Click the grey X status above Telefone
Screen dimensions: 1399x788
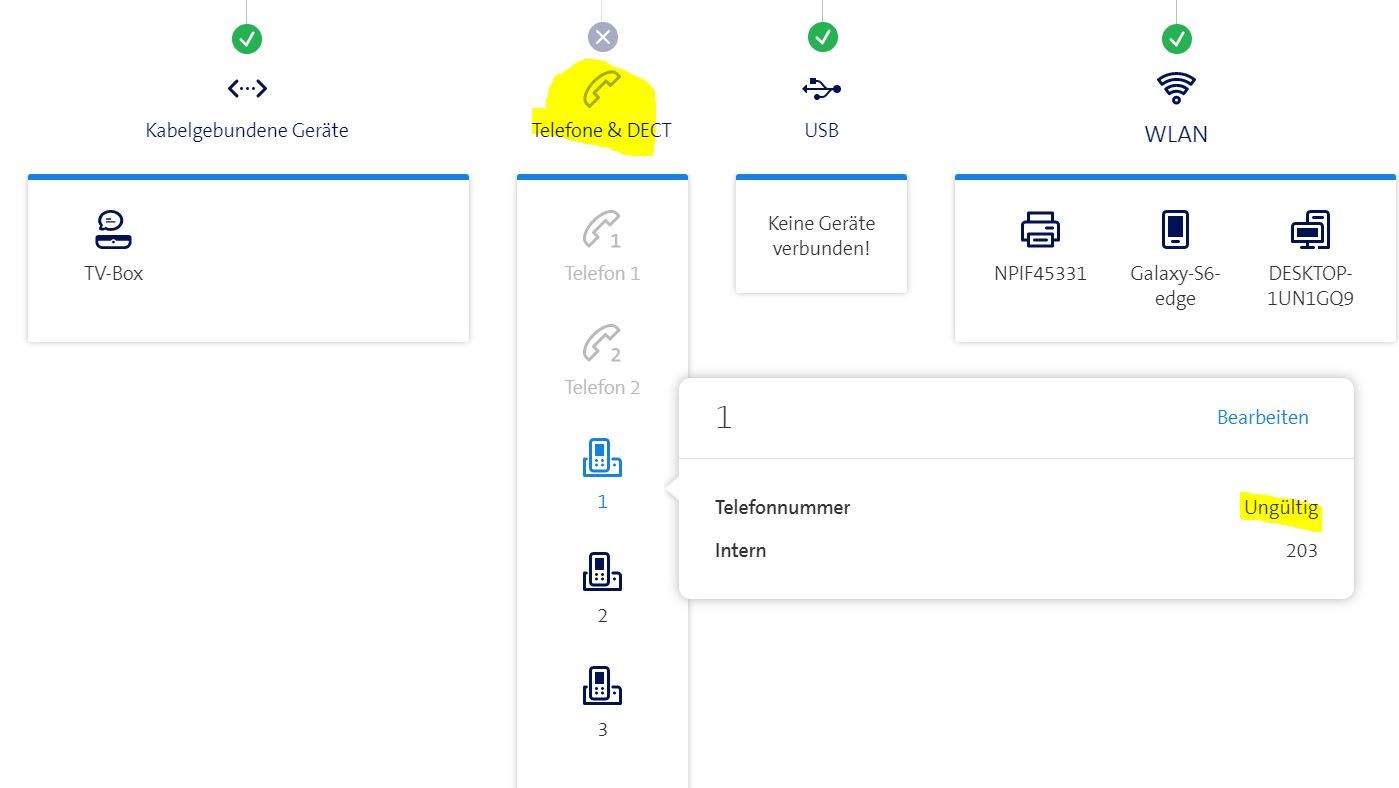(x=602, y=38)
